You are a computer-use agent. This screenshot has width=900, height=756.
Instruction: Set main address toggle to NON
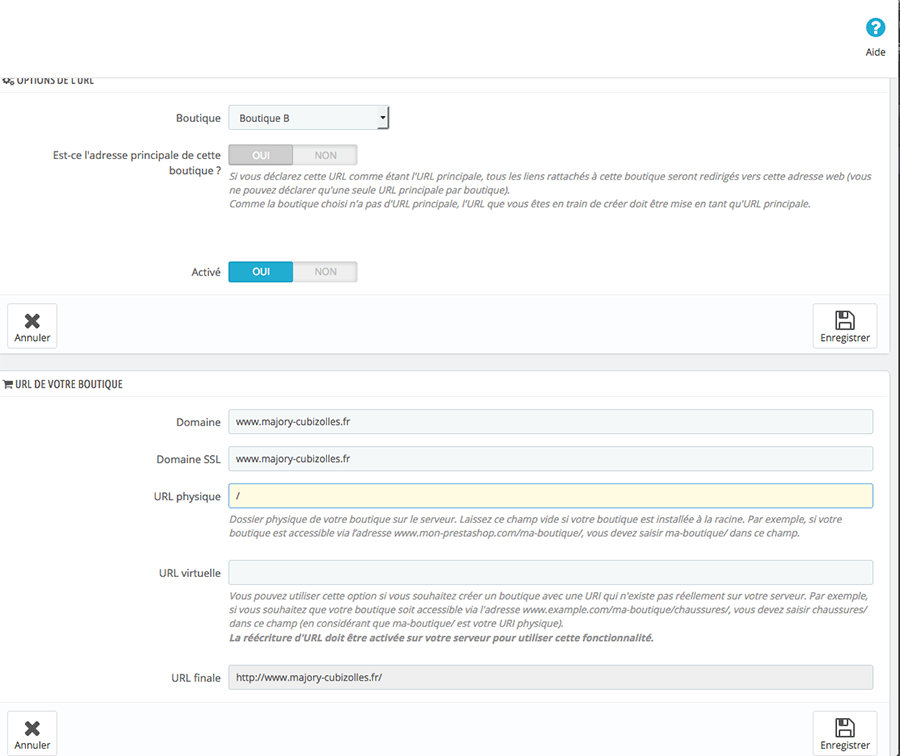[x=325, y=155]
